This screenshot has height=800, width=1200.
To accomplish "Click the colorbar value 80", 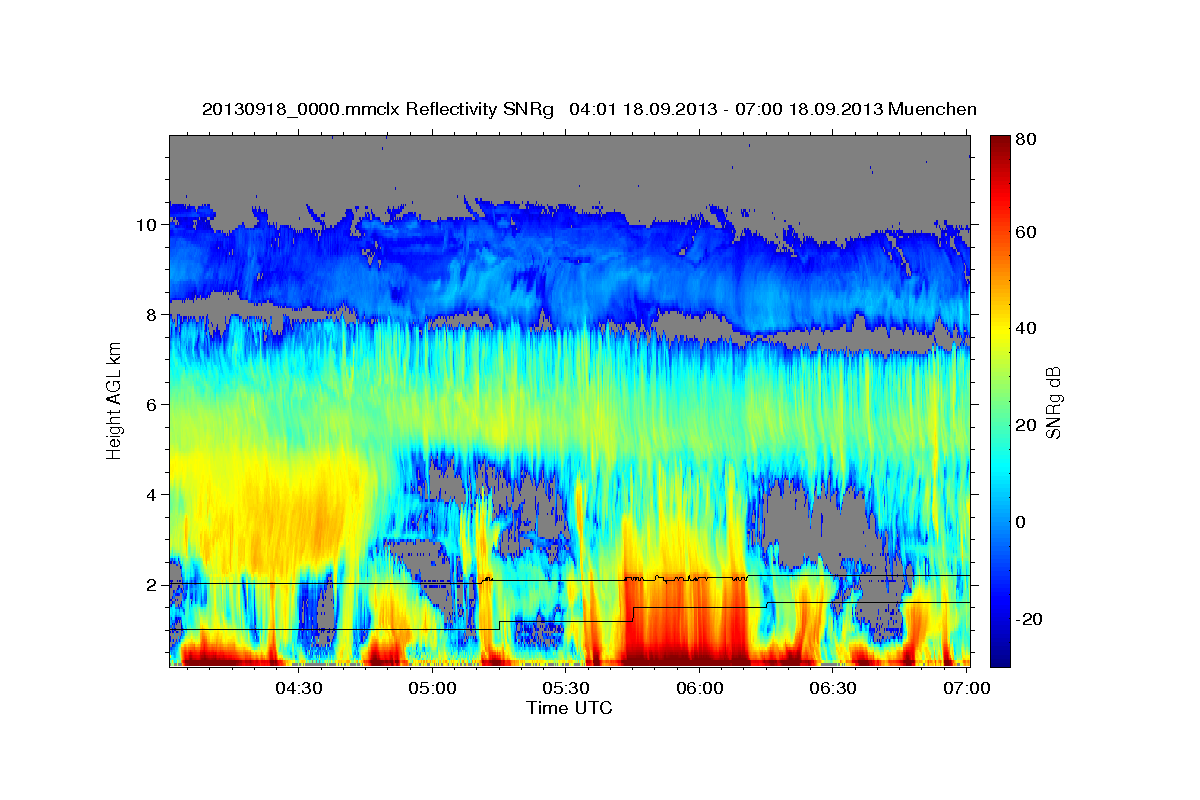I will point(1025,139).
